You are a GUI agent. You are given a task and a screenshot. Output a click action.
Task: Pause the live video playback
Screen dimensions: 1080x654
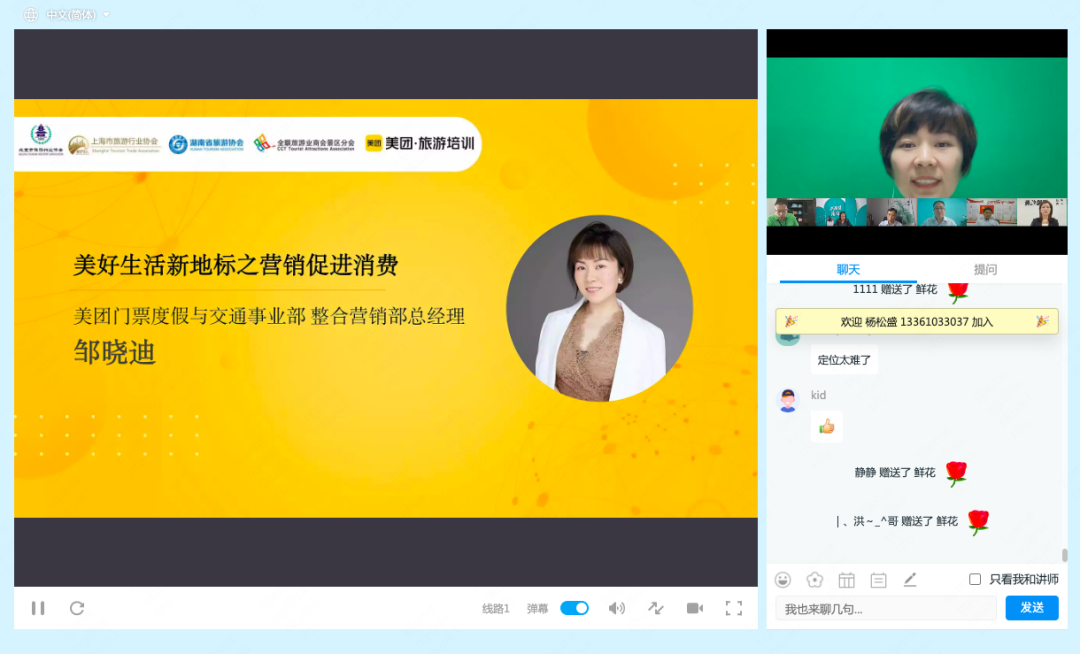[x=38, y=608]
